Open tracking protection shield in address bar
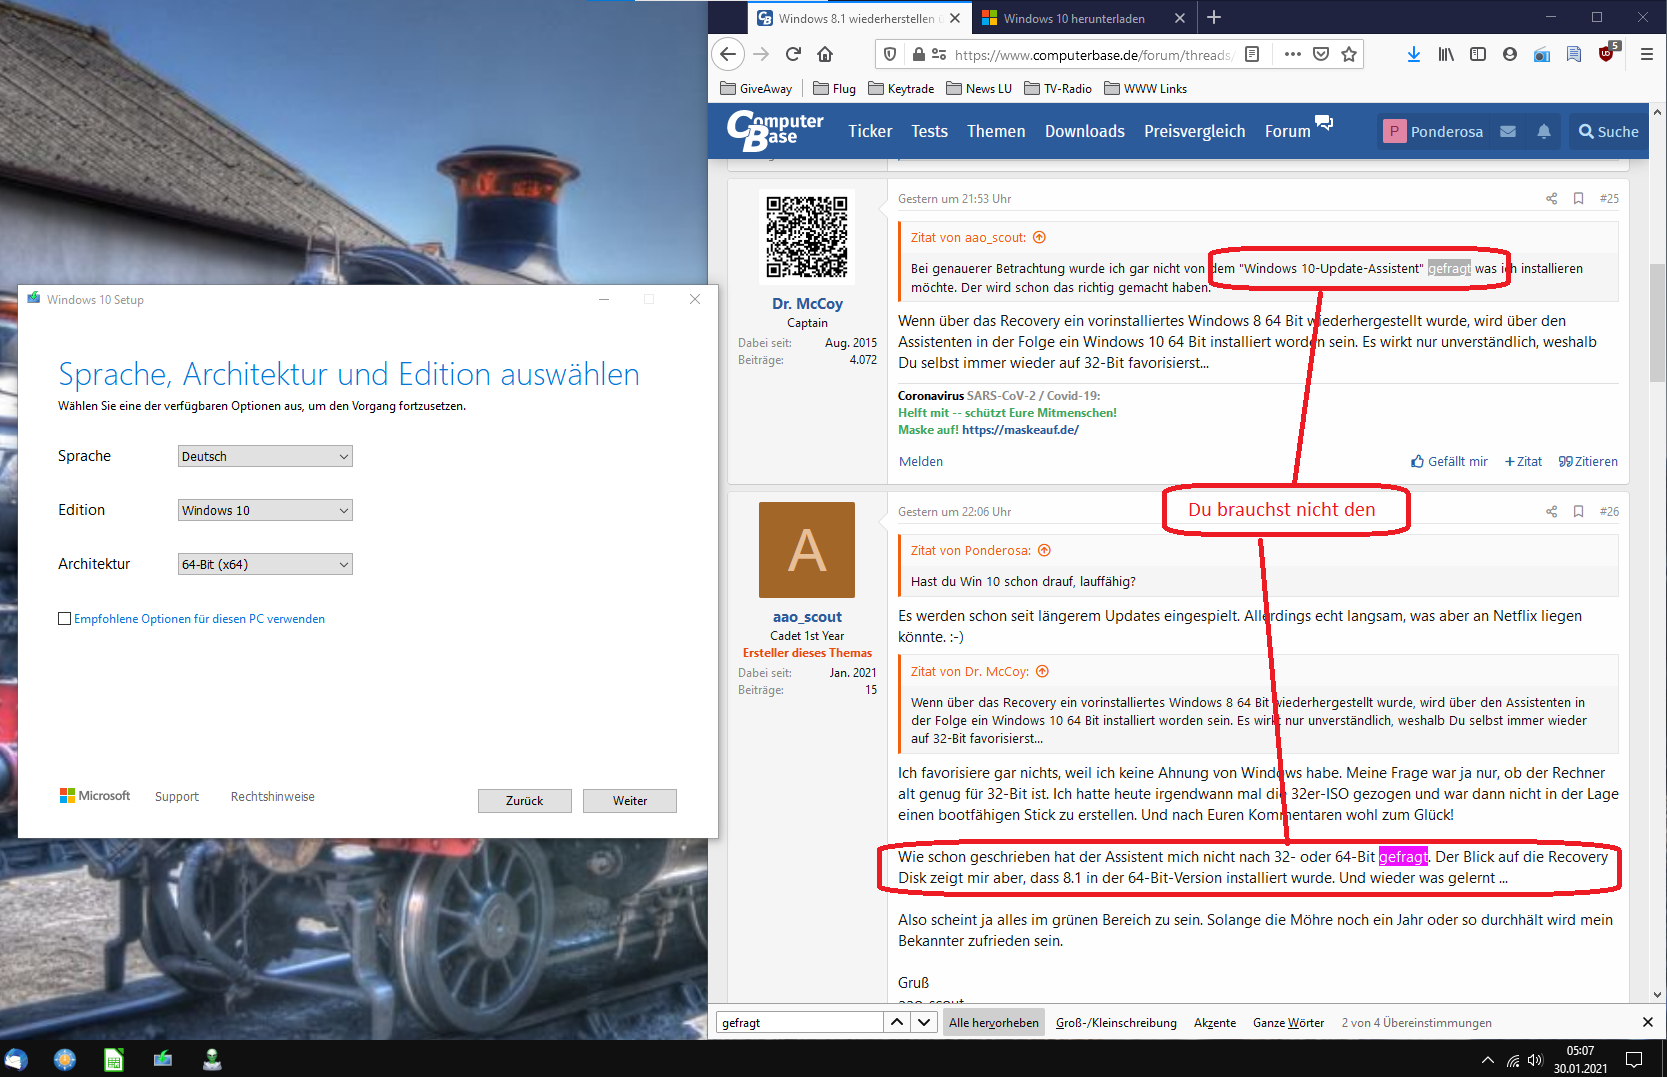 [890, 54]
